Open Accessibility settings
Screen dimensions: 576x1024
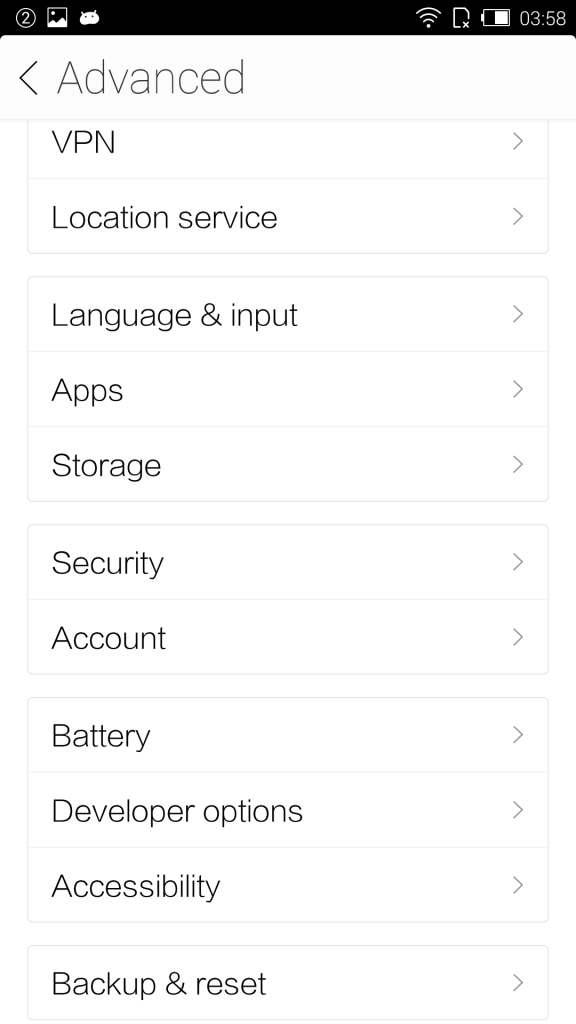288,886
